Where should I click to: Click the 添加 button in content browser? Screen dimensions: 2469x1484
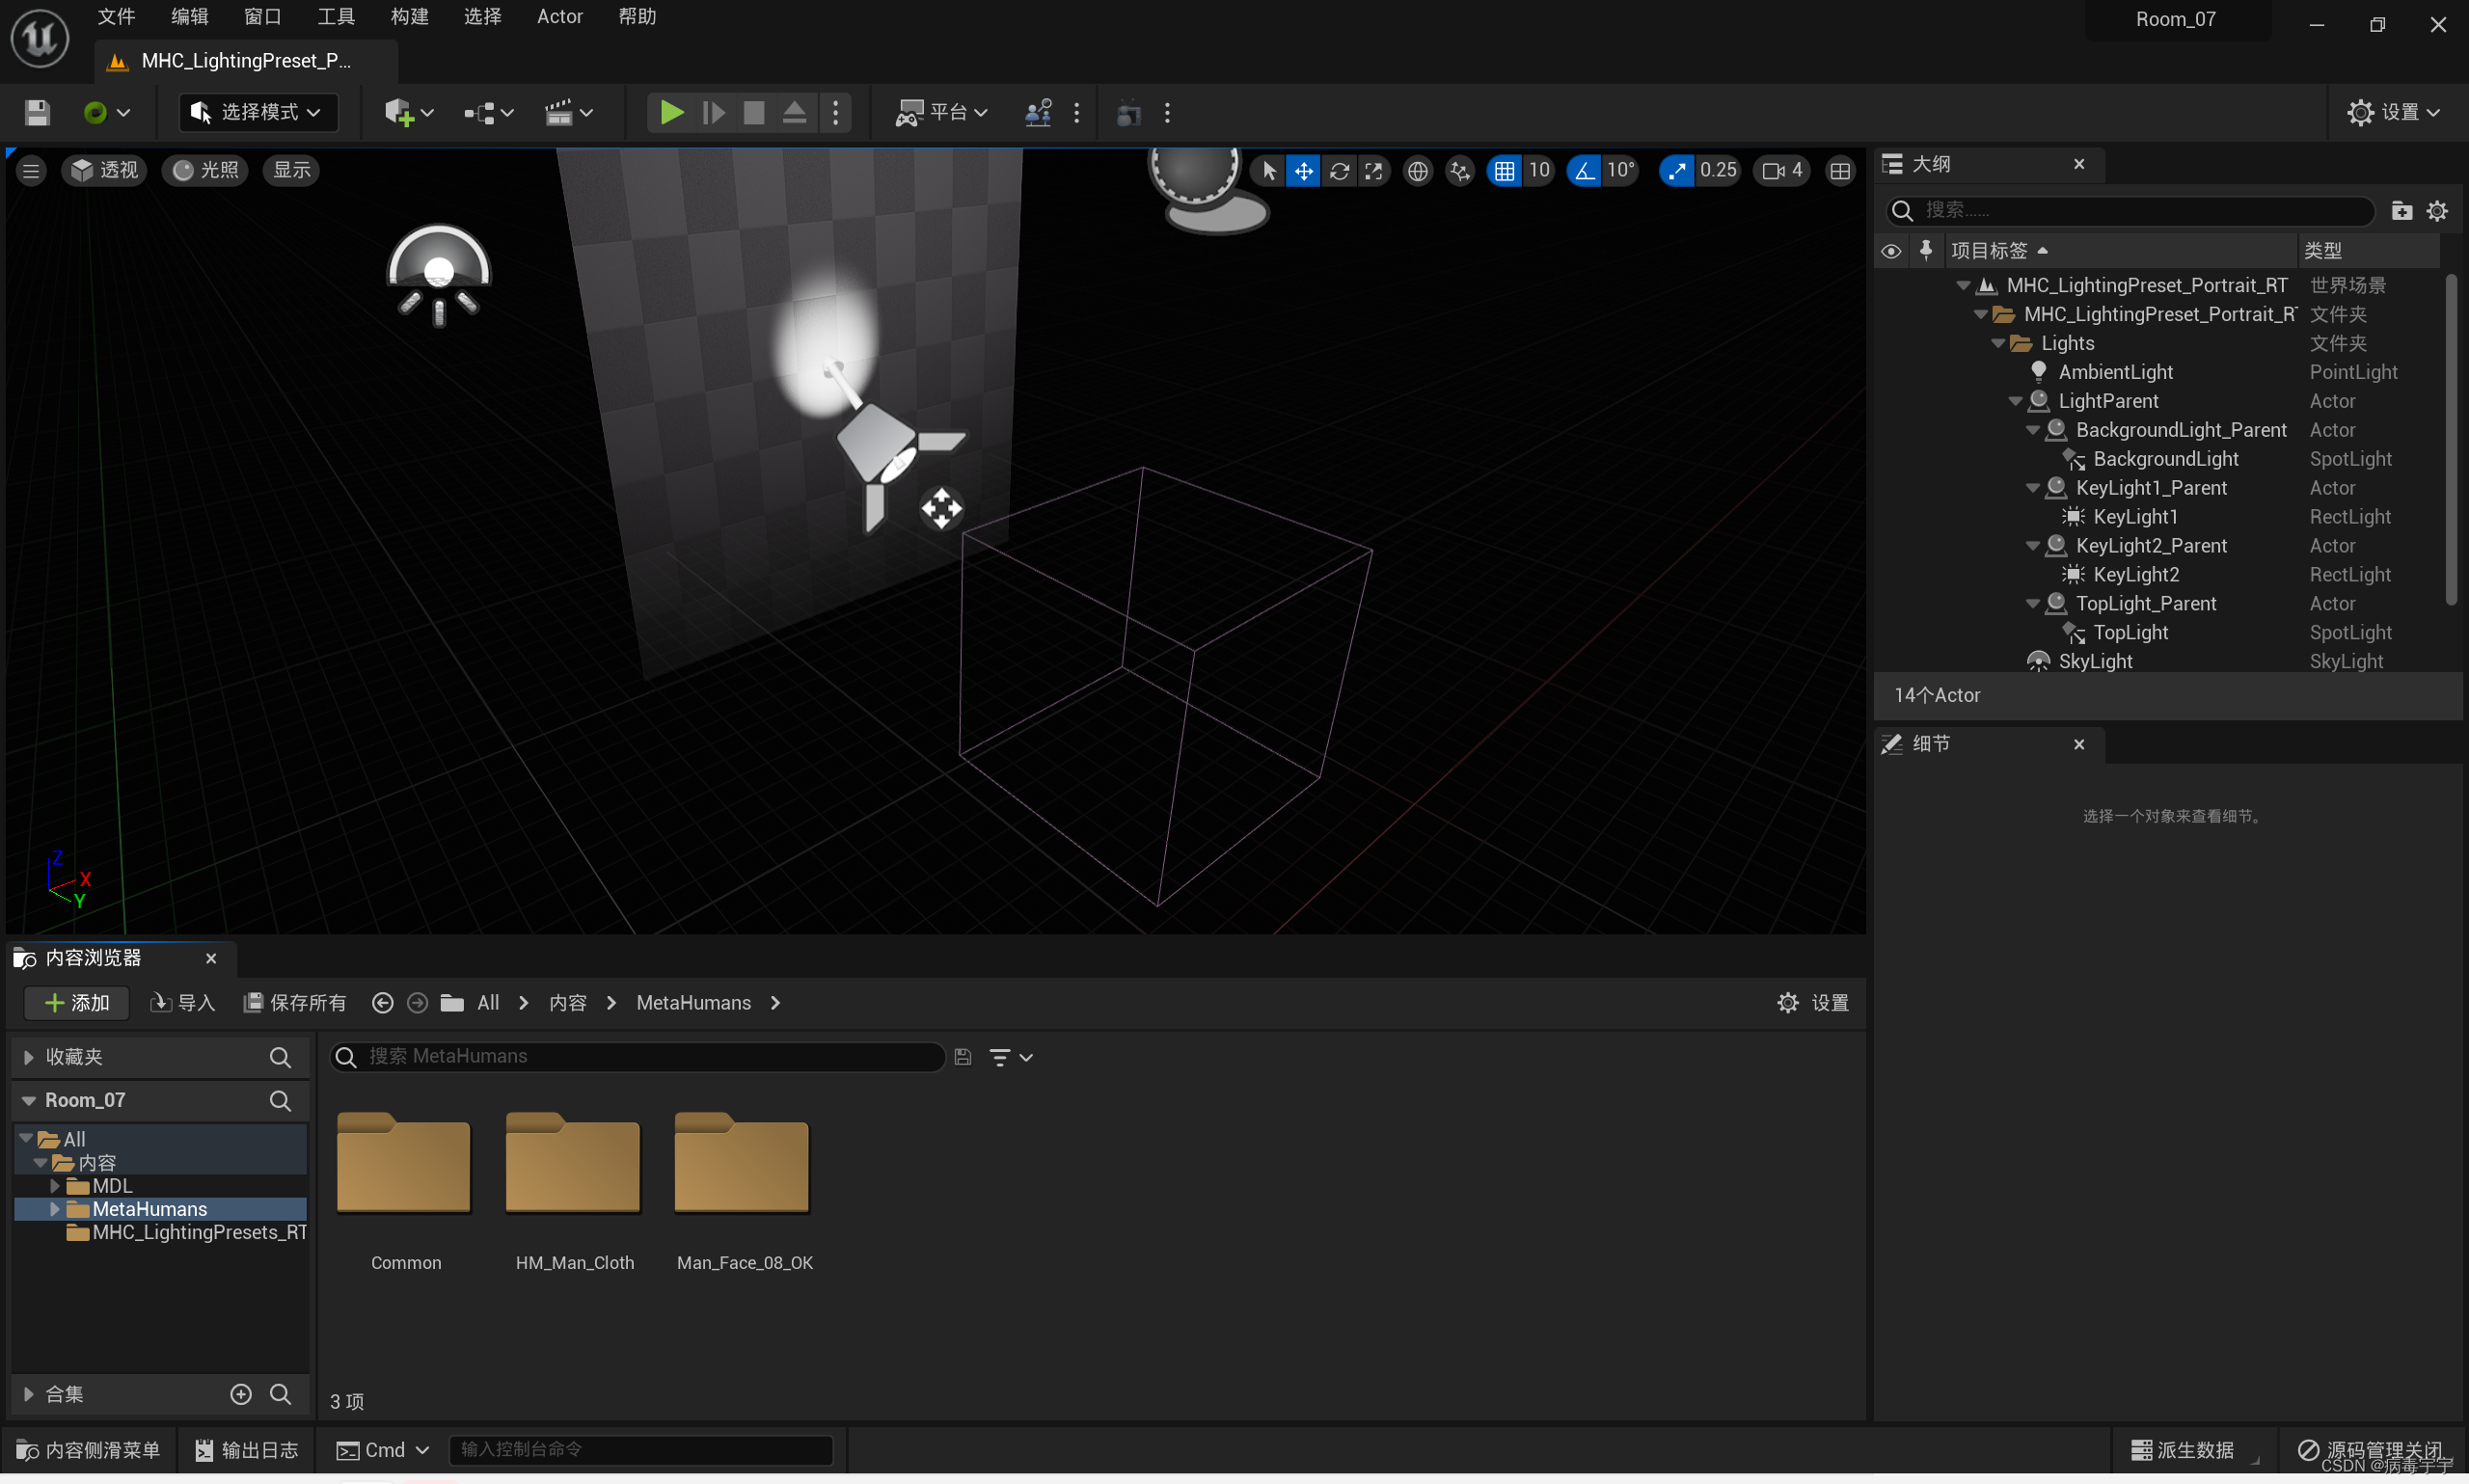tap(77, 1003)
